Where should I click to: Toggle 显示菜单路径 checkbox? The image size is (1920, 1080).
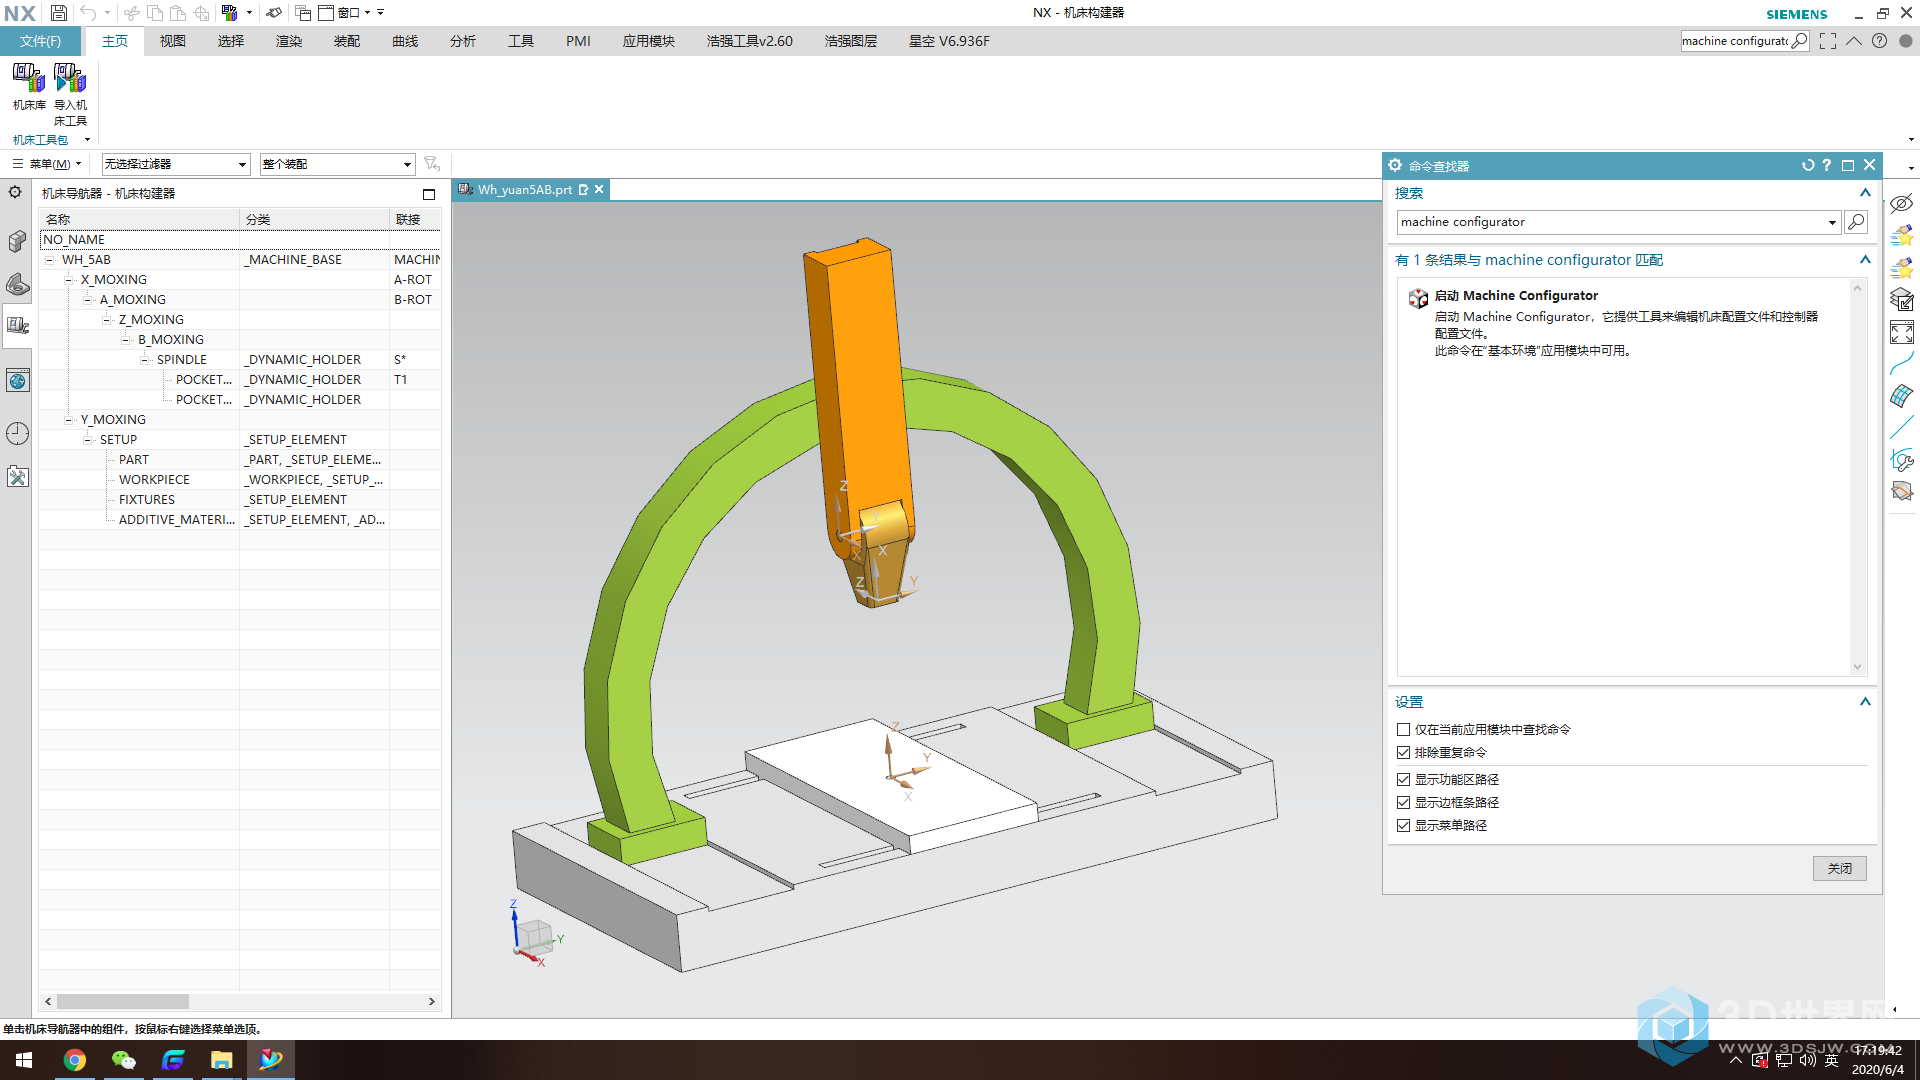click(x=1404, y=826)
